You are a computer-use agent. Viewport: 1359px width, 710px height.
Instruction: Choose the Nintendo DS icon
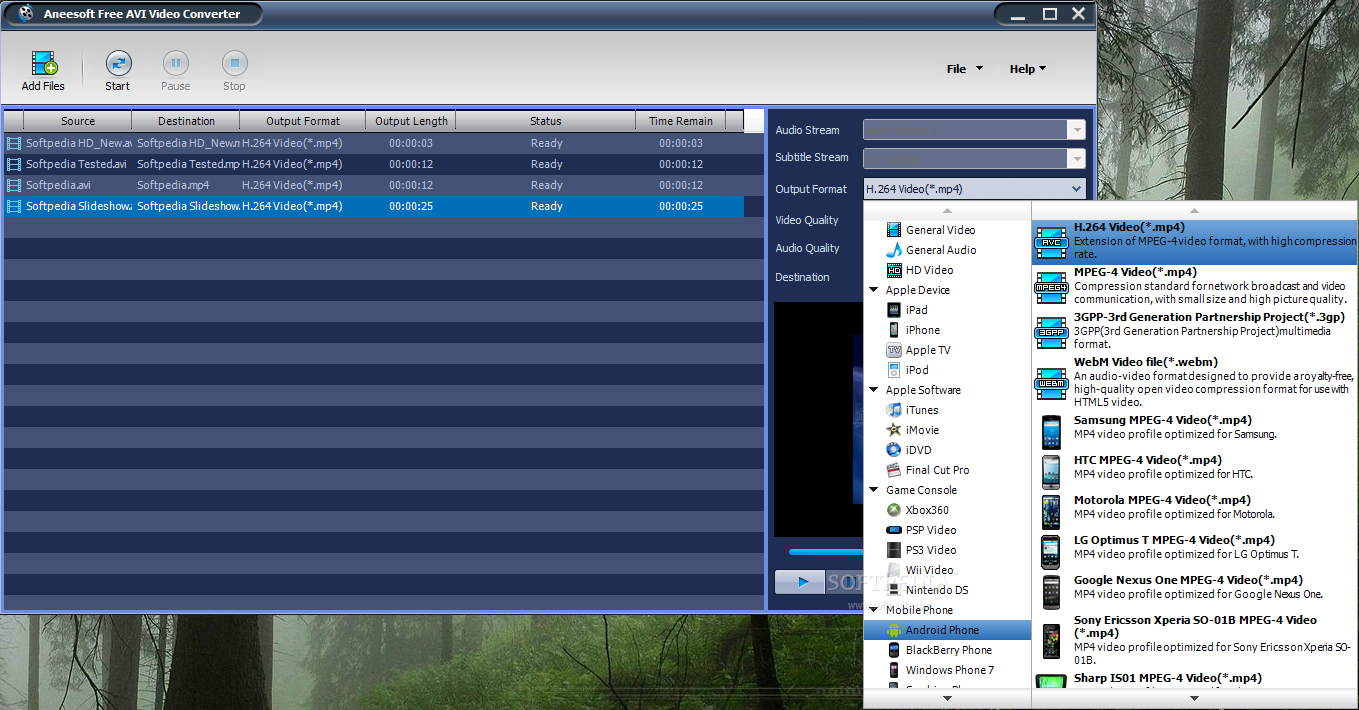point(894,590)
